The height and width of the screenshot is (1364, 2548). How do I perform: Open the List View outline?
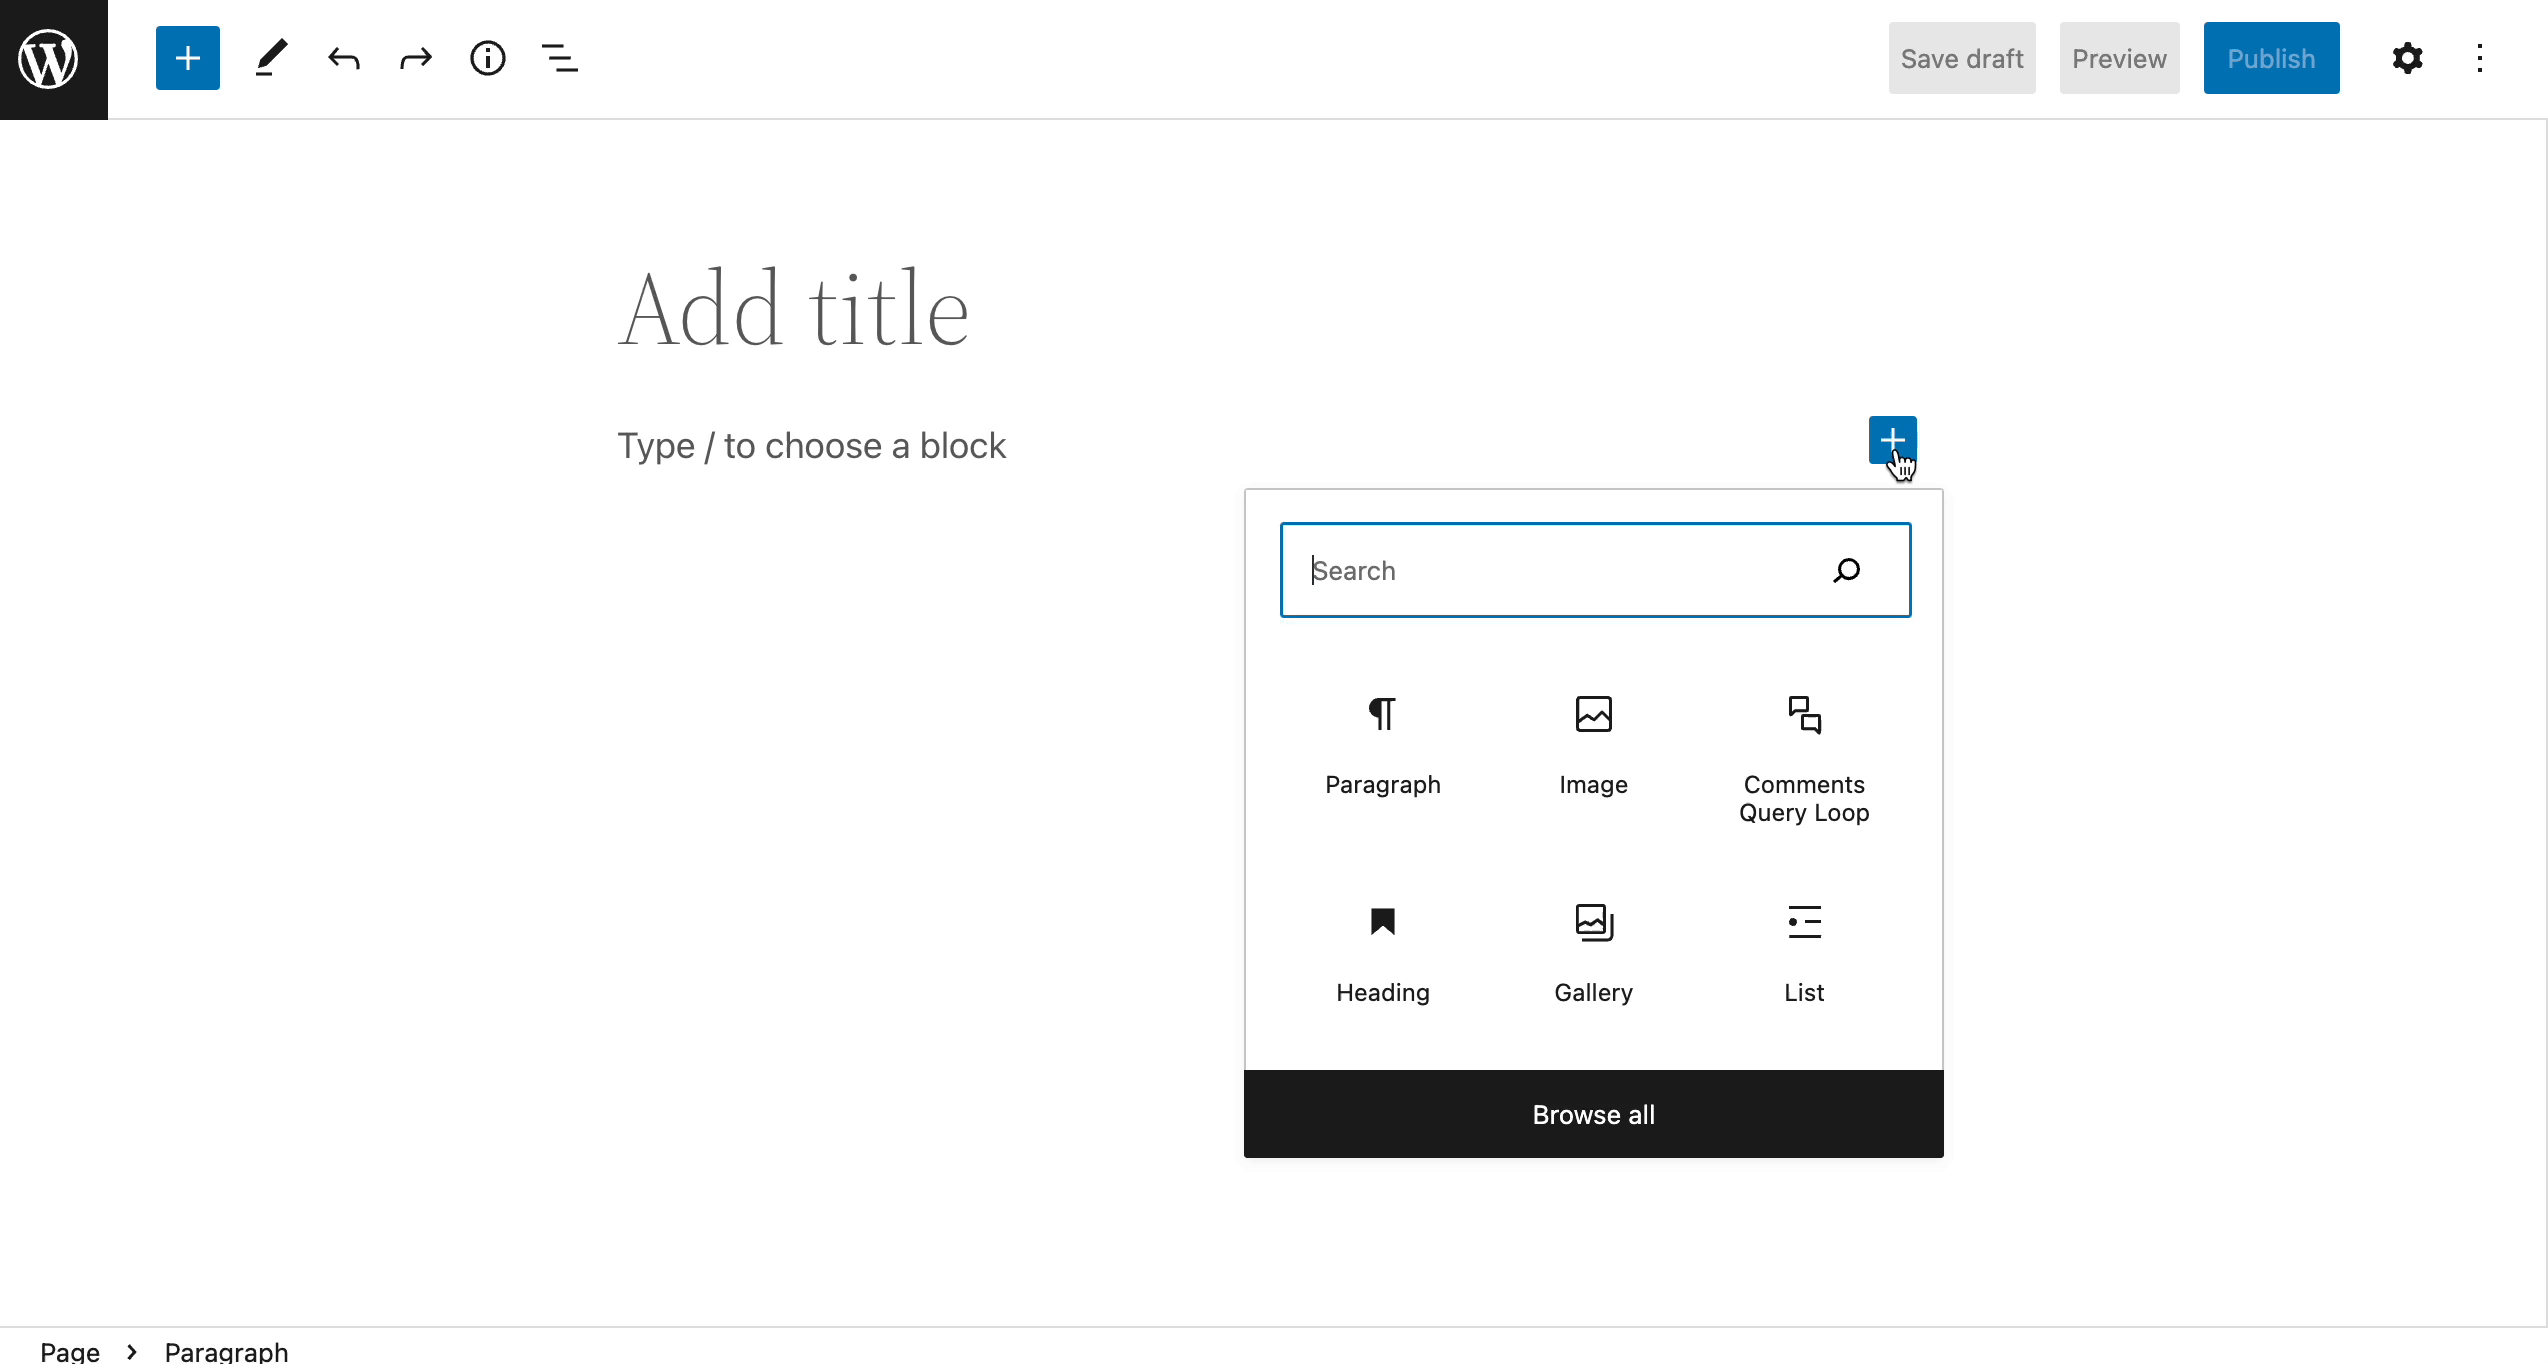pos(559,58)
